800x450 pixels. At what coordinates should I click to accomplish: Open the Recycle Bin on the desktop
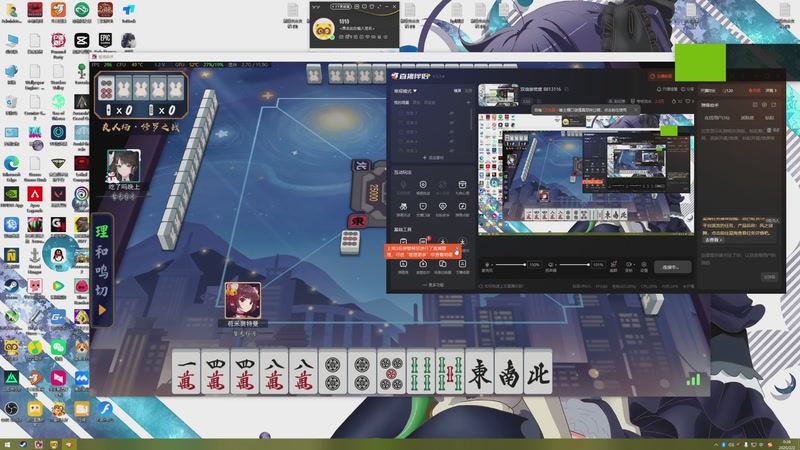[x=11, y=102]
